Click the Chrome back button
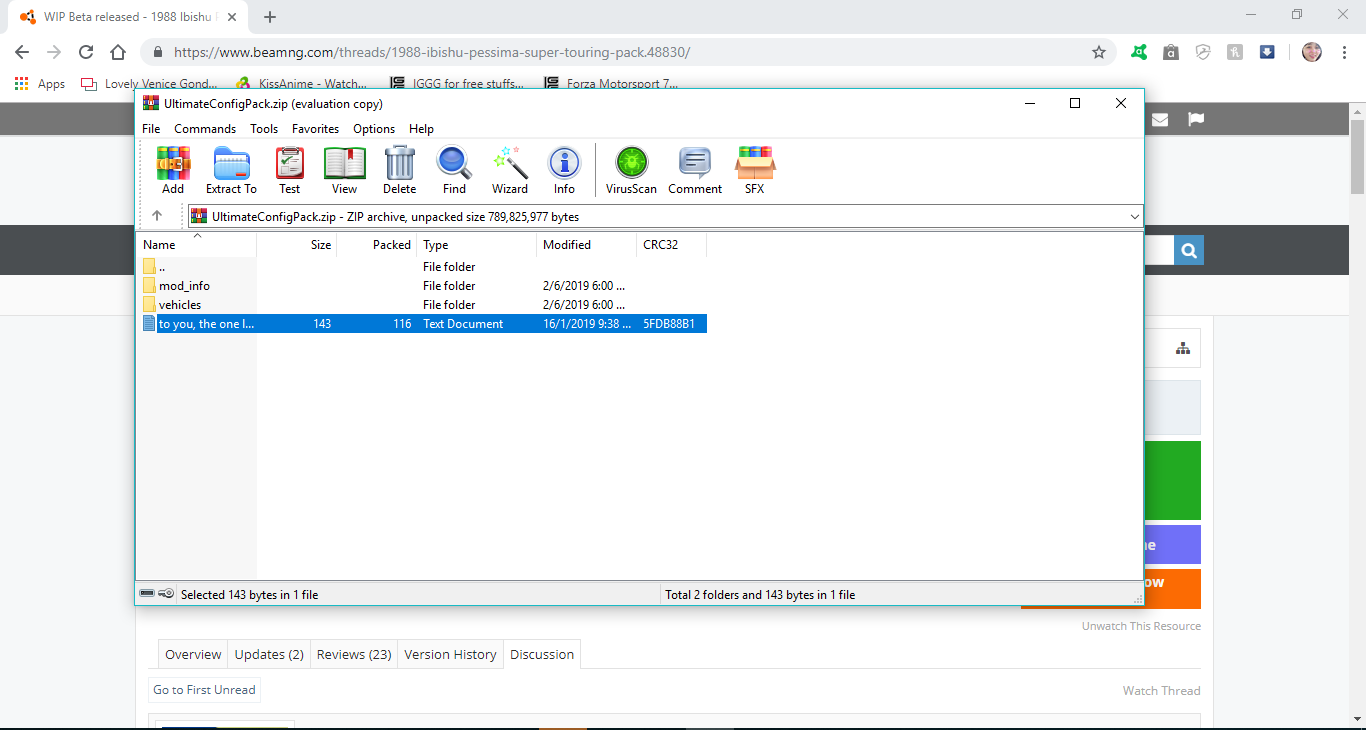1366x730 pixels. (x=22, y=52)
